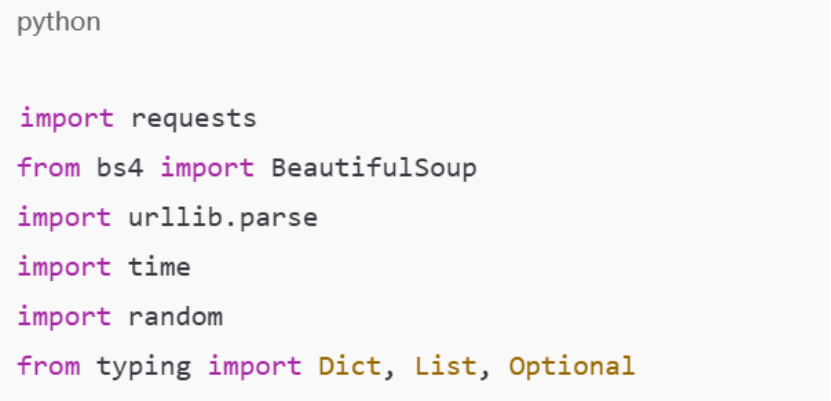Click on the bs4 package name
Viewport: 831px width, 401px height.
coord(120,167)
